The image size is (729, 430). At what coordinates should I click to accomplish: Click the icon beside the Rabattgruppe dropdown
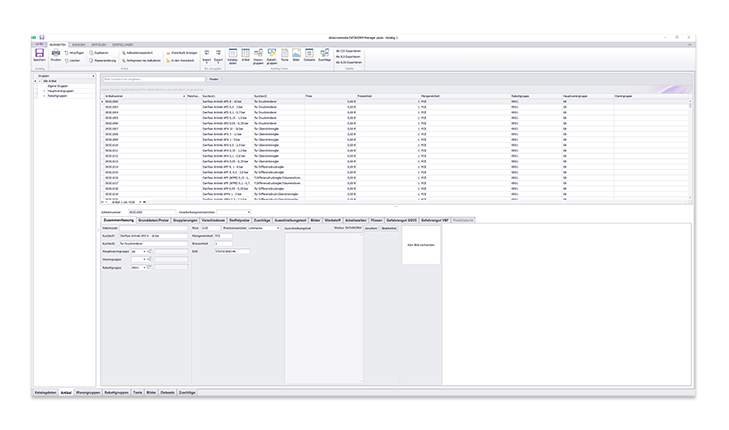[149, 268]
